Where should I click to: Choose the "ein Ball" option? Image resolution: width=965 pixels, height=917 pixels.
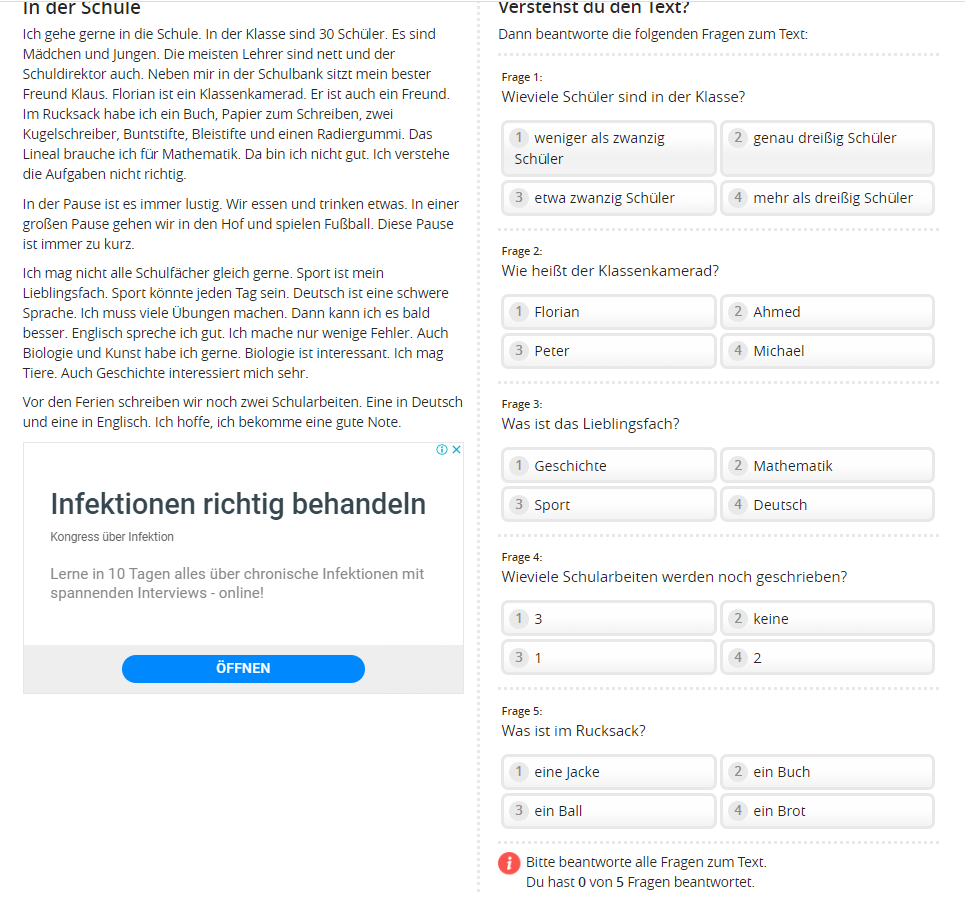608,811
